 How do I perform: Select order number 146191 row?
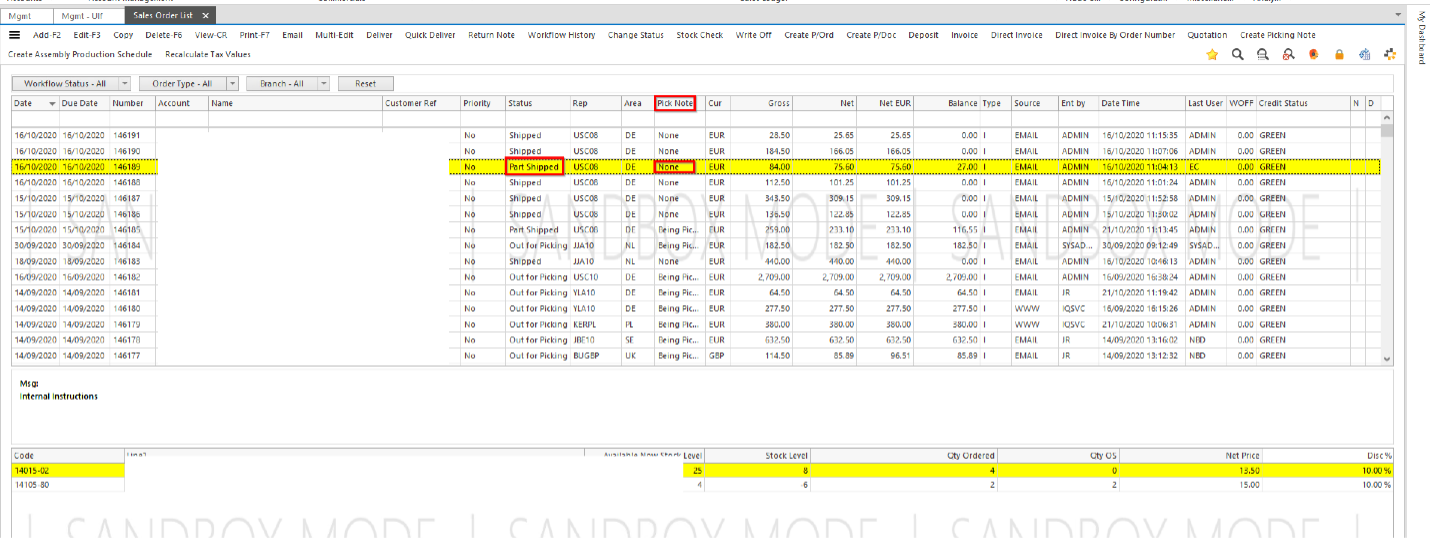pos(696,135)
